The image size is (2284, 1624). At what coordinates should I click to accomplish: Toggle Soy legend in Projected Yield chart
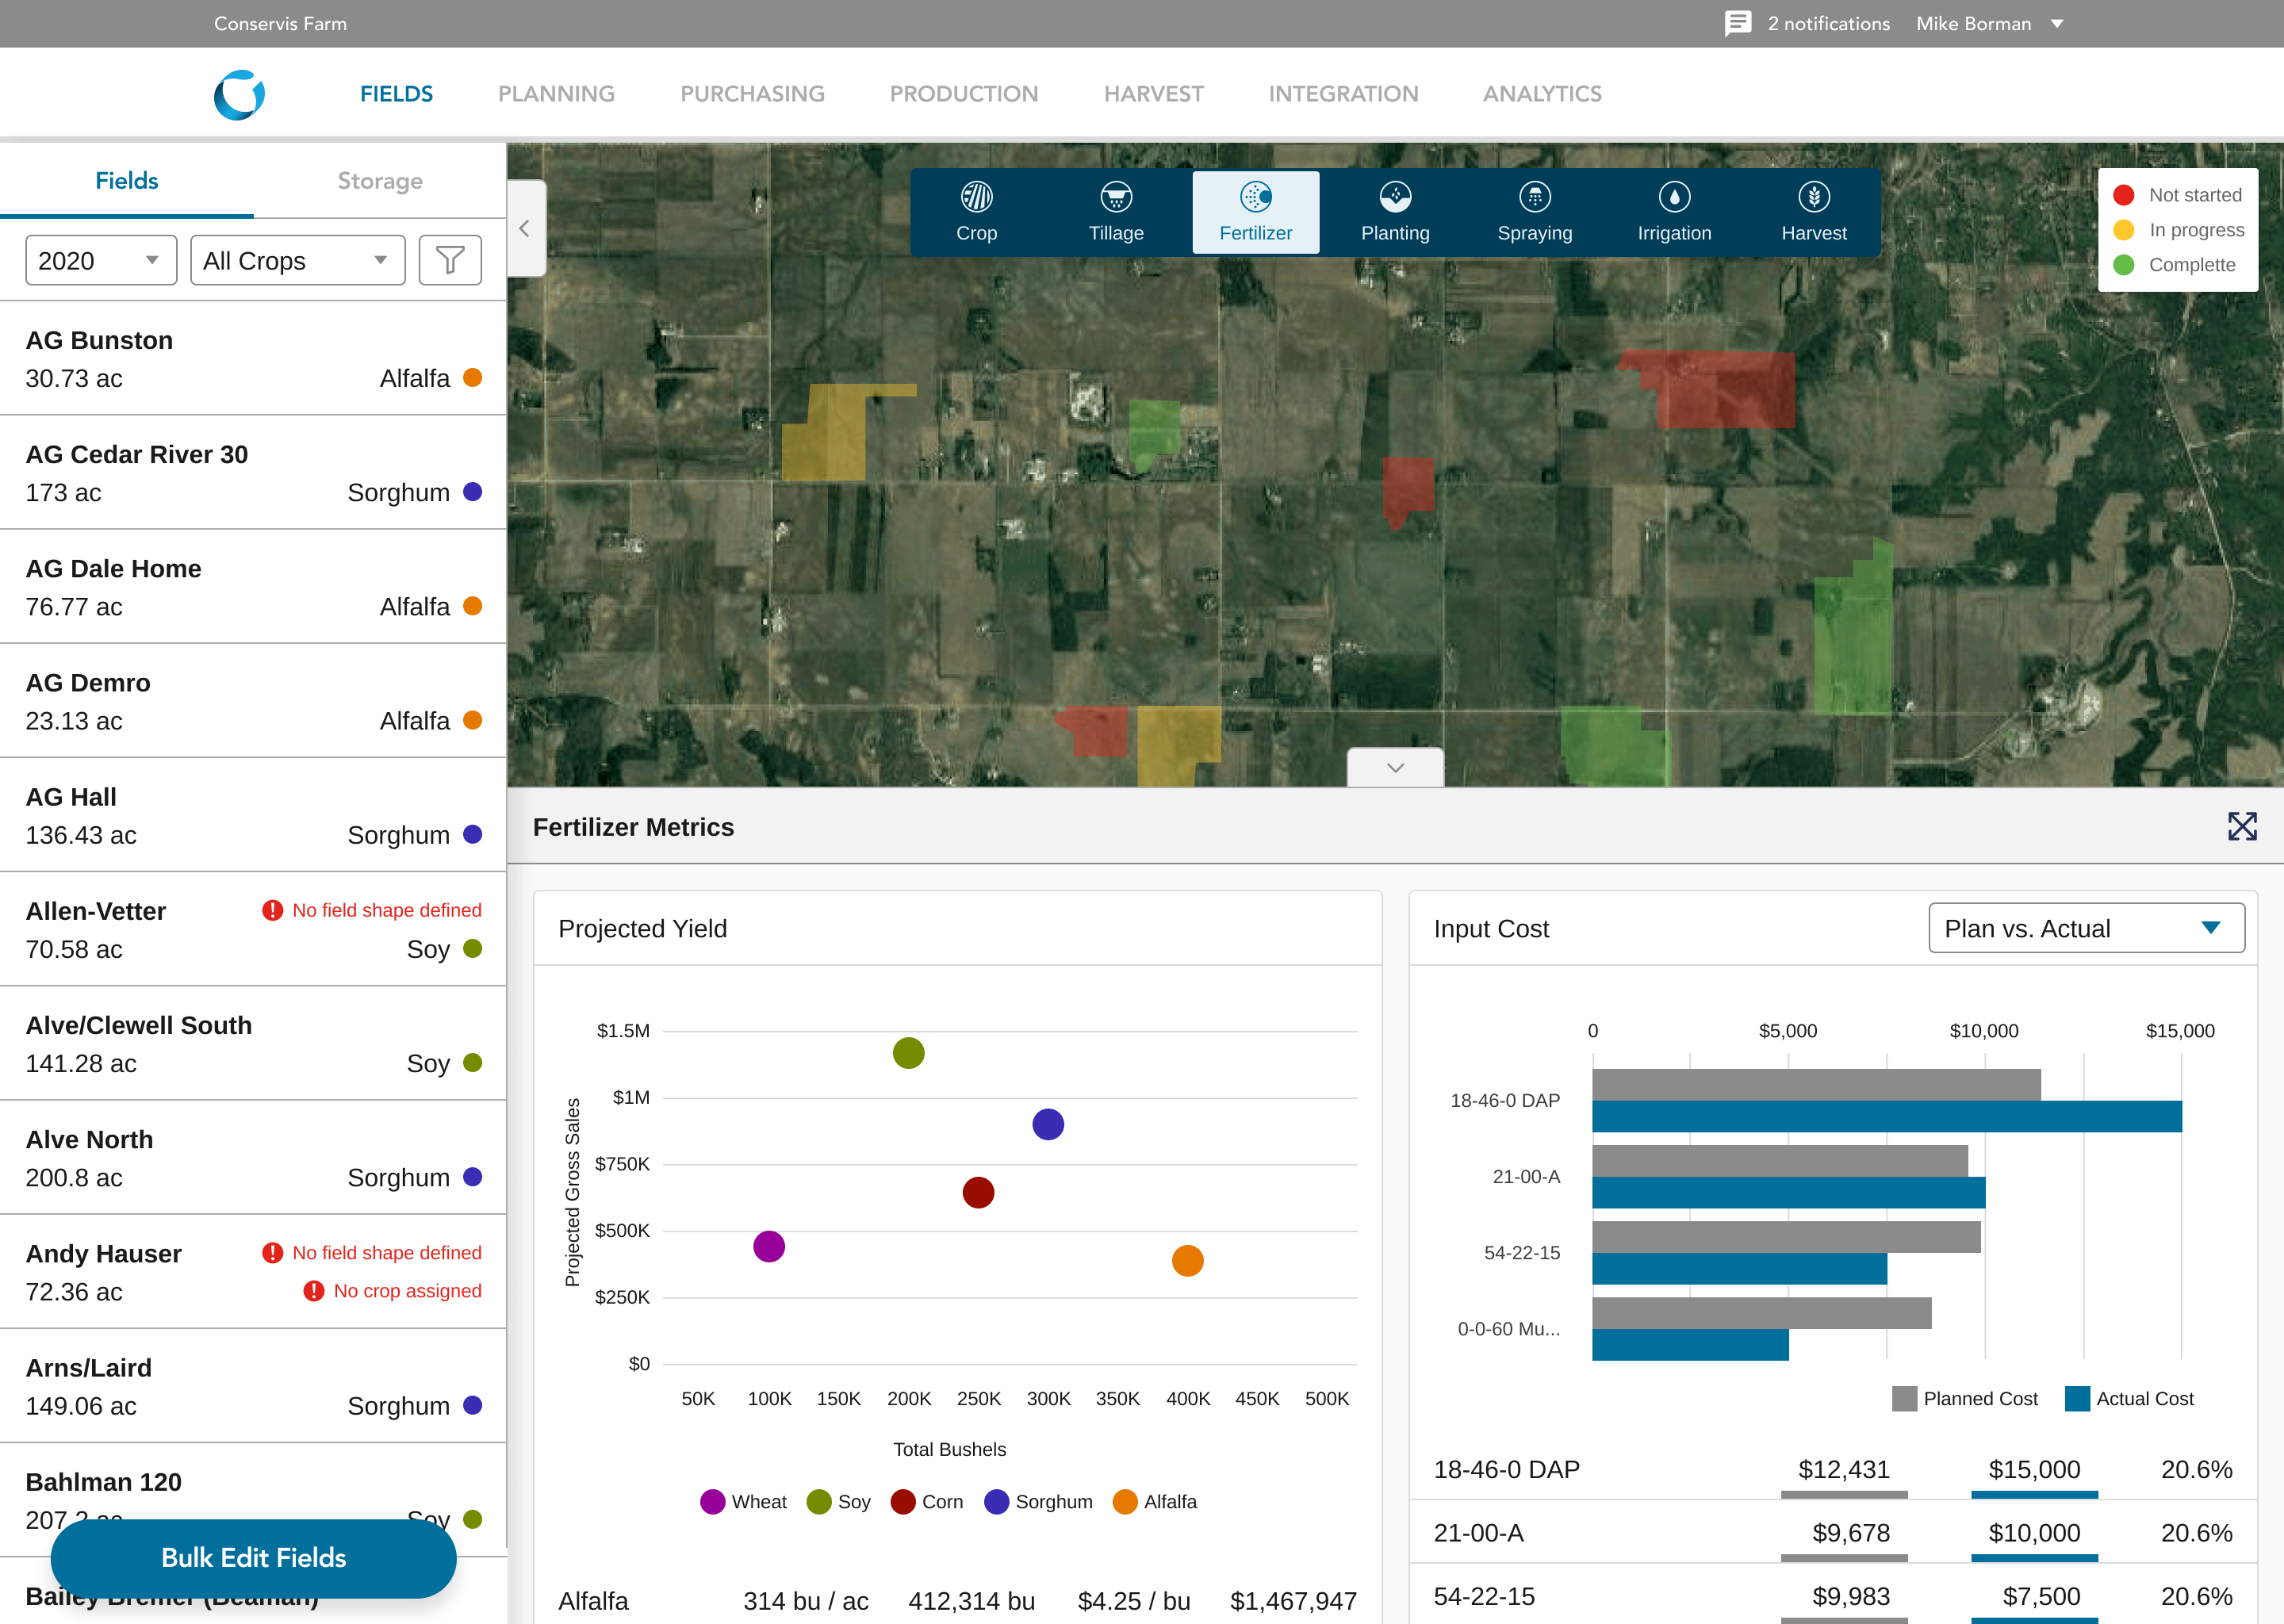[838, 1502]
